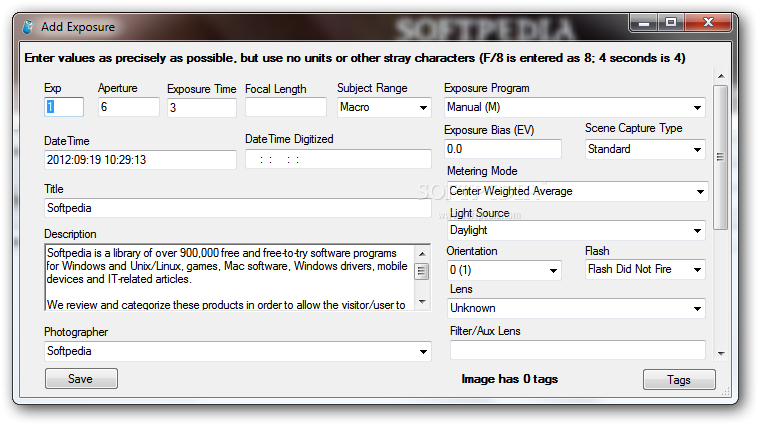
Task: Click the Filter/Aux Lens input field
Action: click(x=577, y=349)
